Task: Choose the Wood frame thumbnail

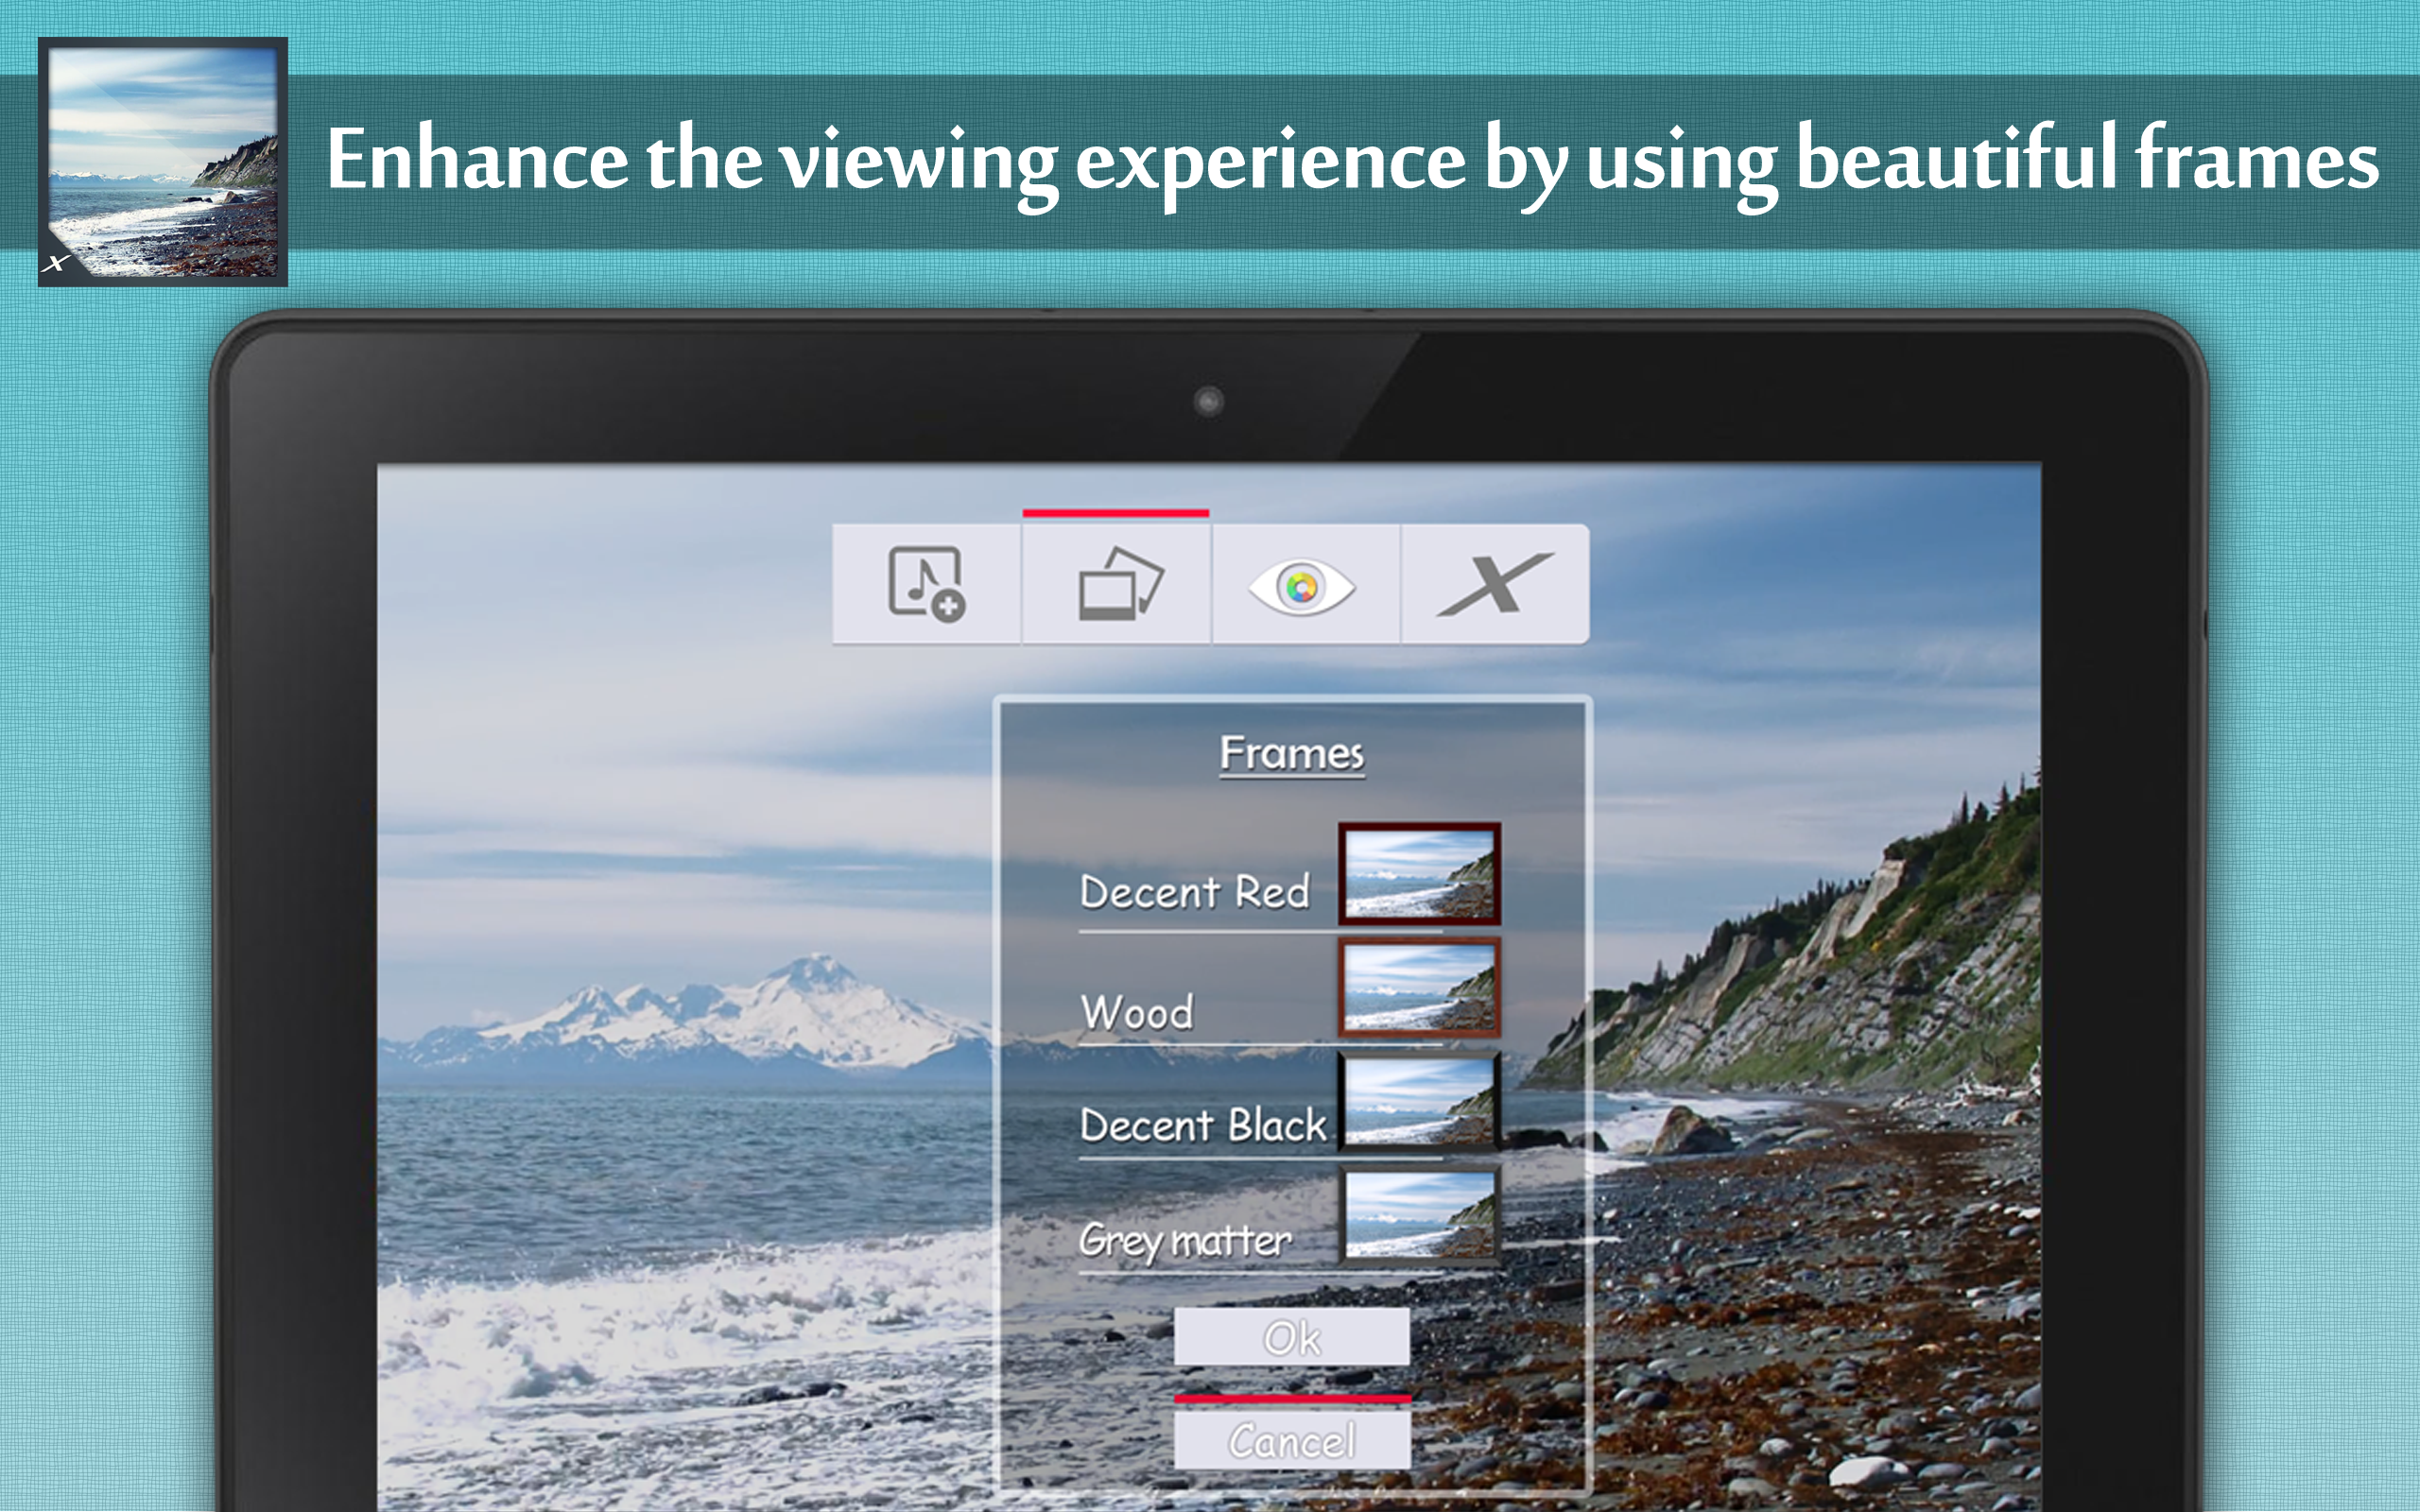Action: pos(1419,987)
